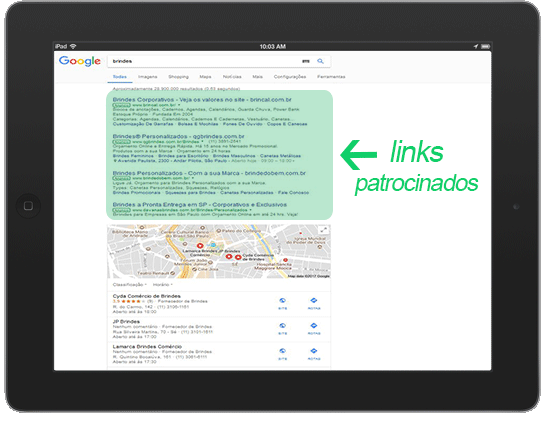Click sitelink Fale Conosco
This screenshot has width=545, height=425.
293,193
